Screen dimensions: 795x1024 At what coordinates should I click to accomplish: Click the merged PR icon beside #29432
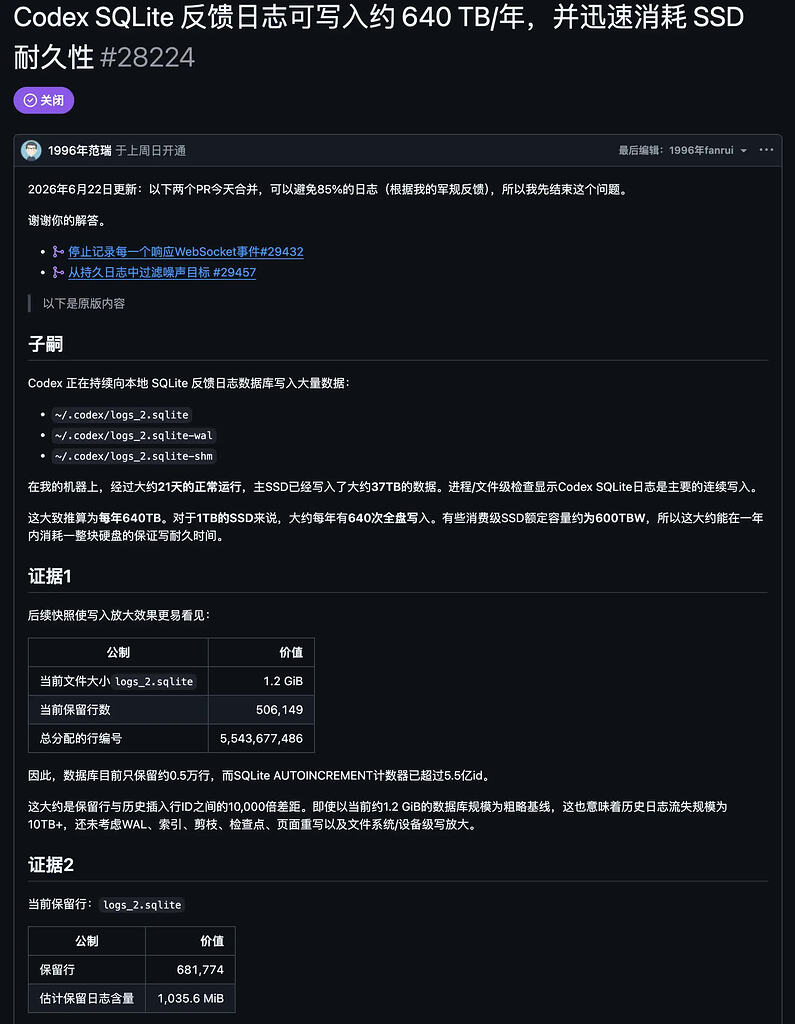58,251
